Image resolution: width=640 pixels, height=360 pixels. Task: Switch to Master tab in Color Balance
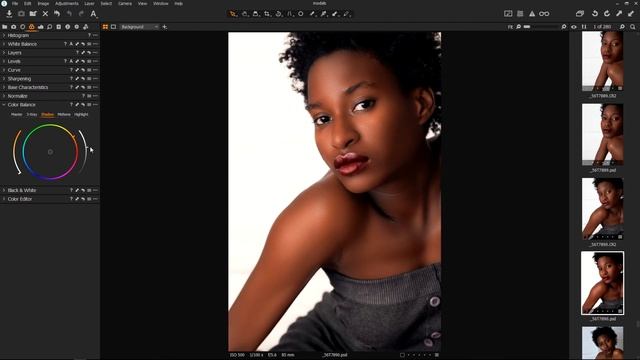tap(16, 115)
